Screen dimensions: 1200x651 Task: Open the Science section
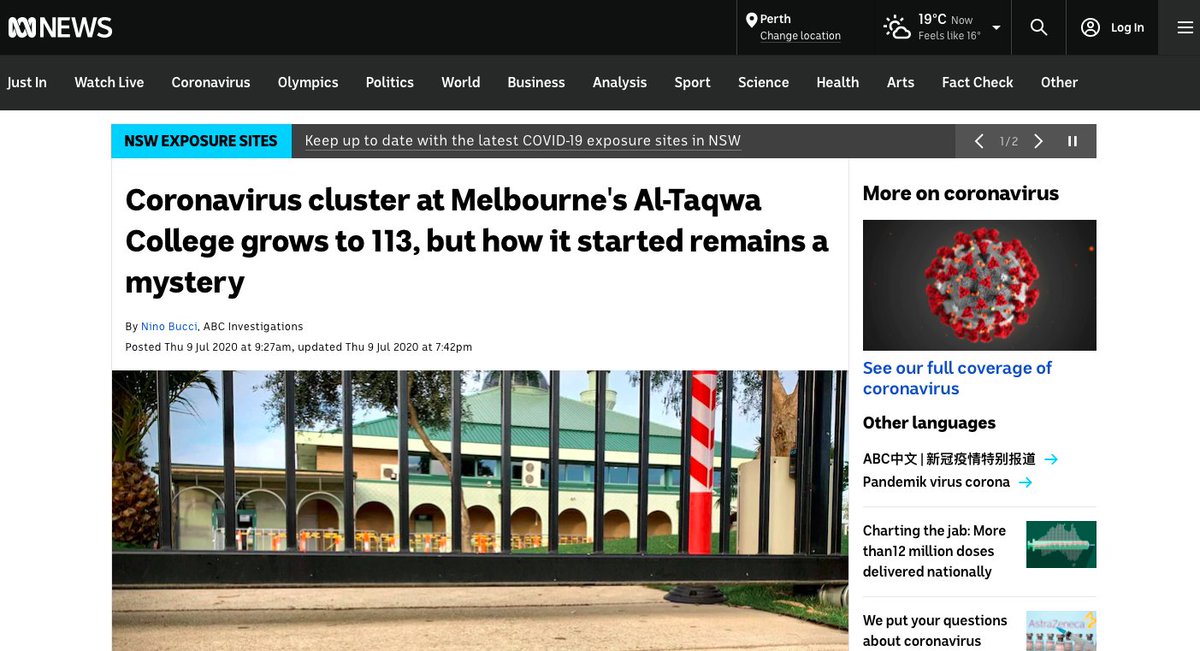pyautogui.click(x=764, y=82)
